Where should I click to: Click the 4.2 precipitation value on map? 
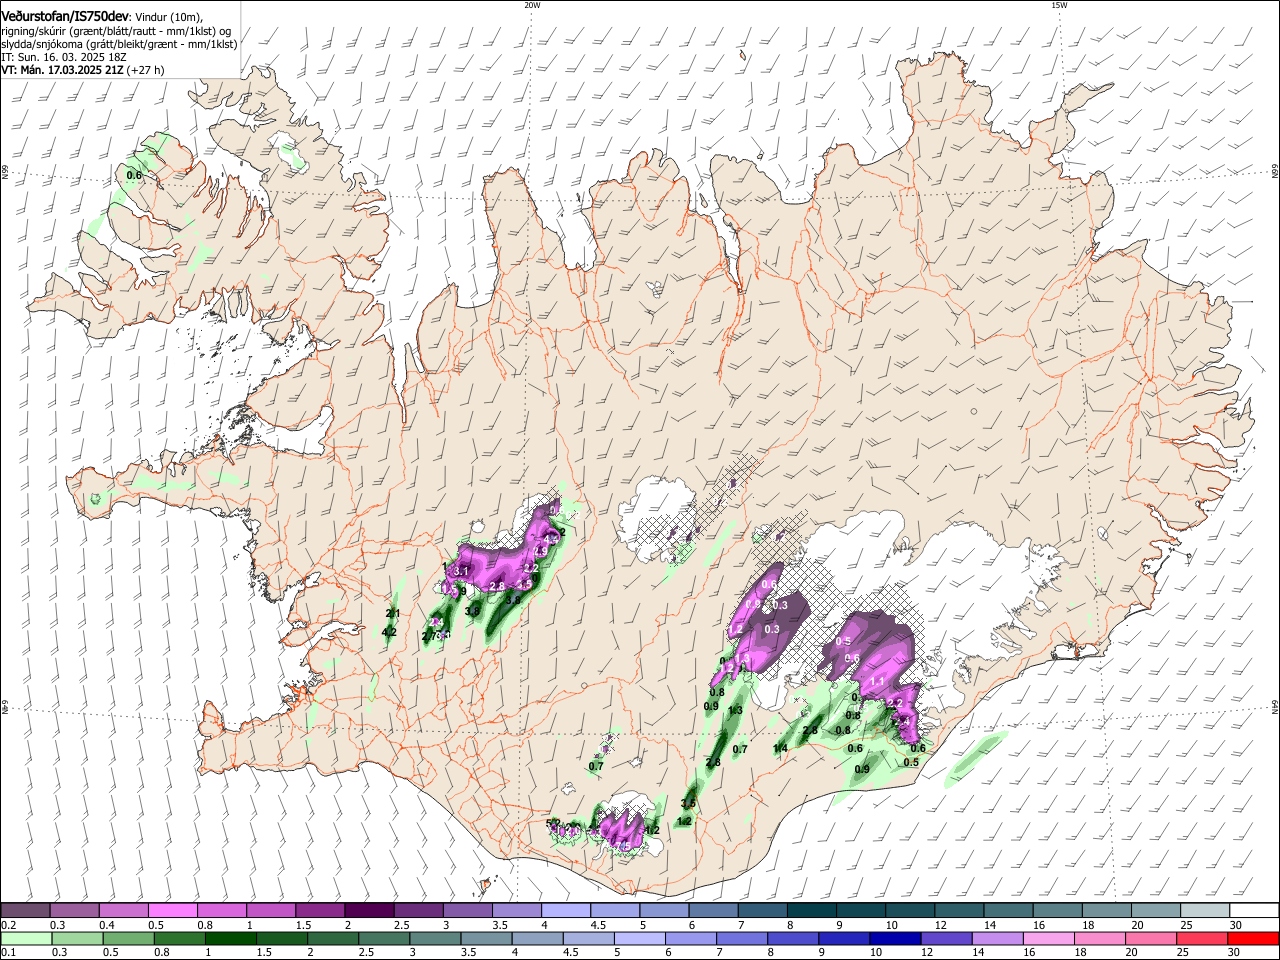(390, 632)
